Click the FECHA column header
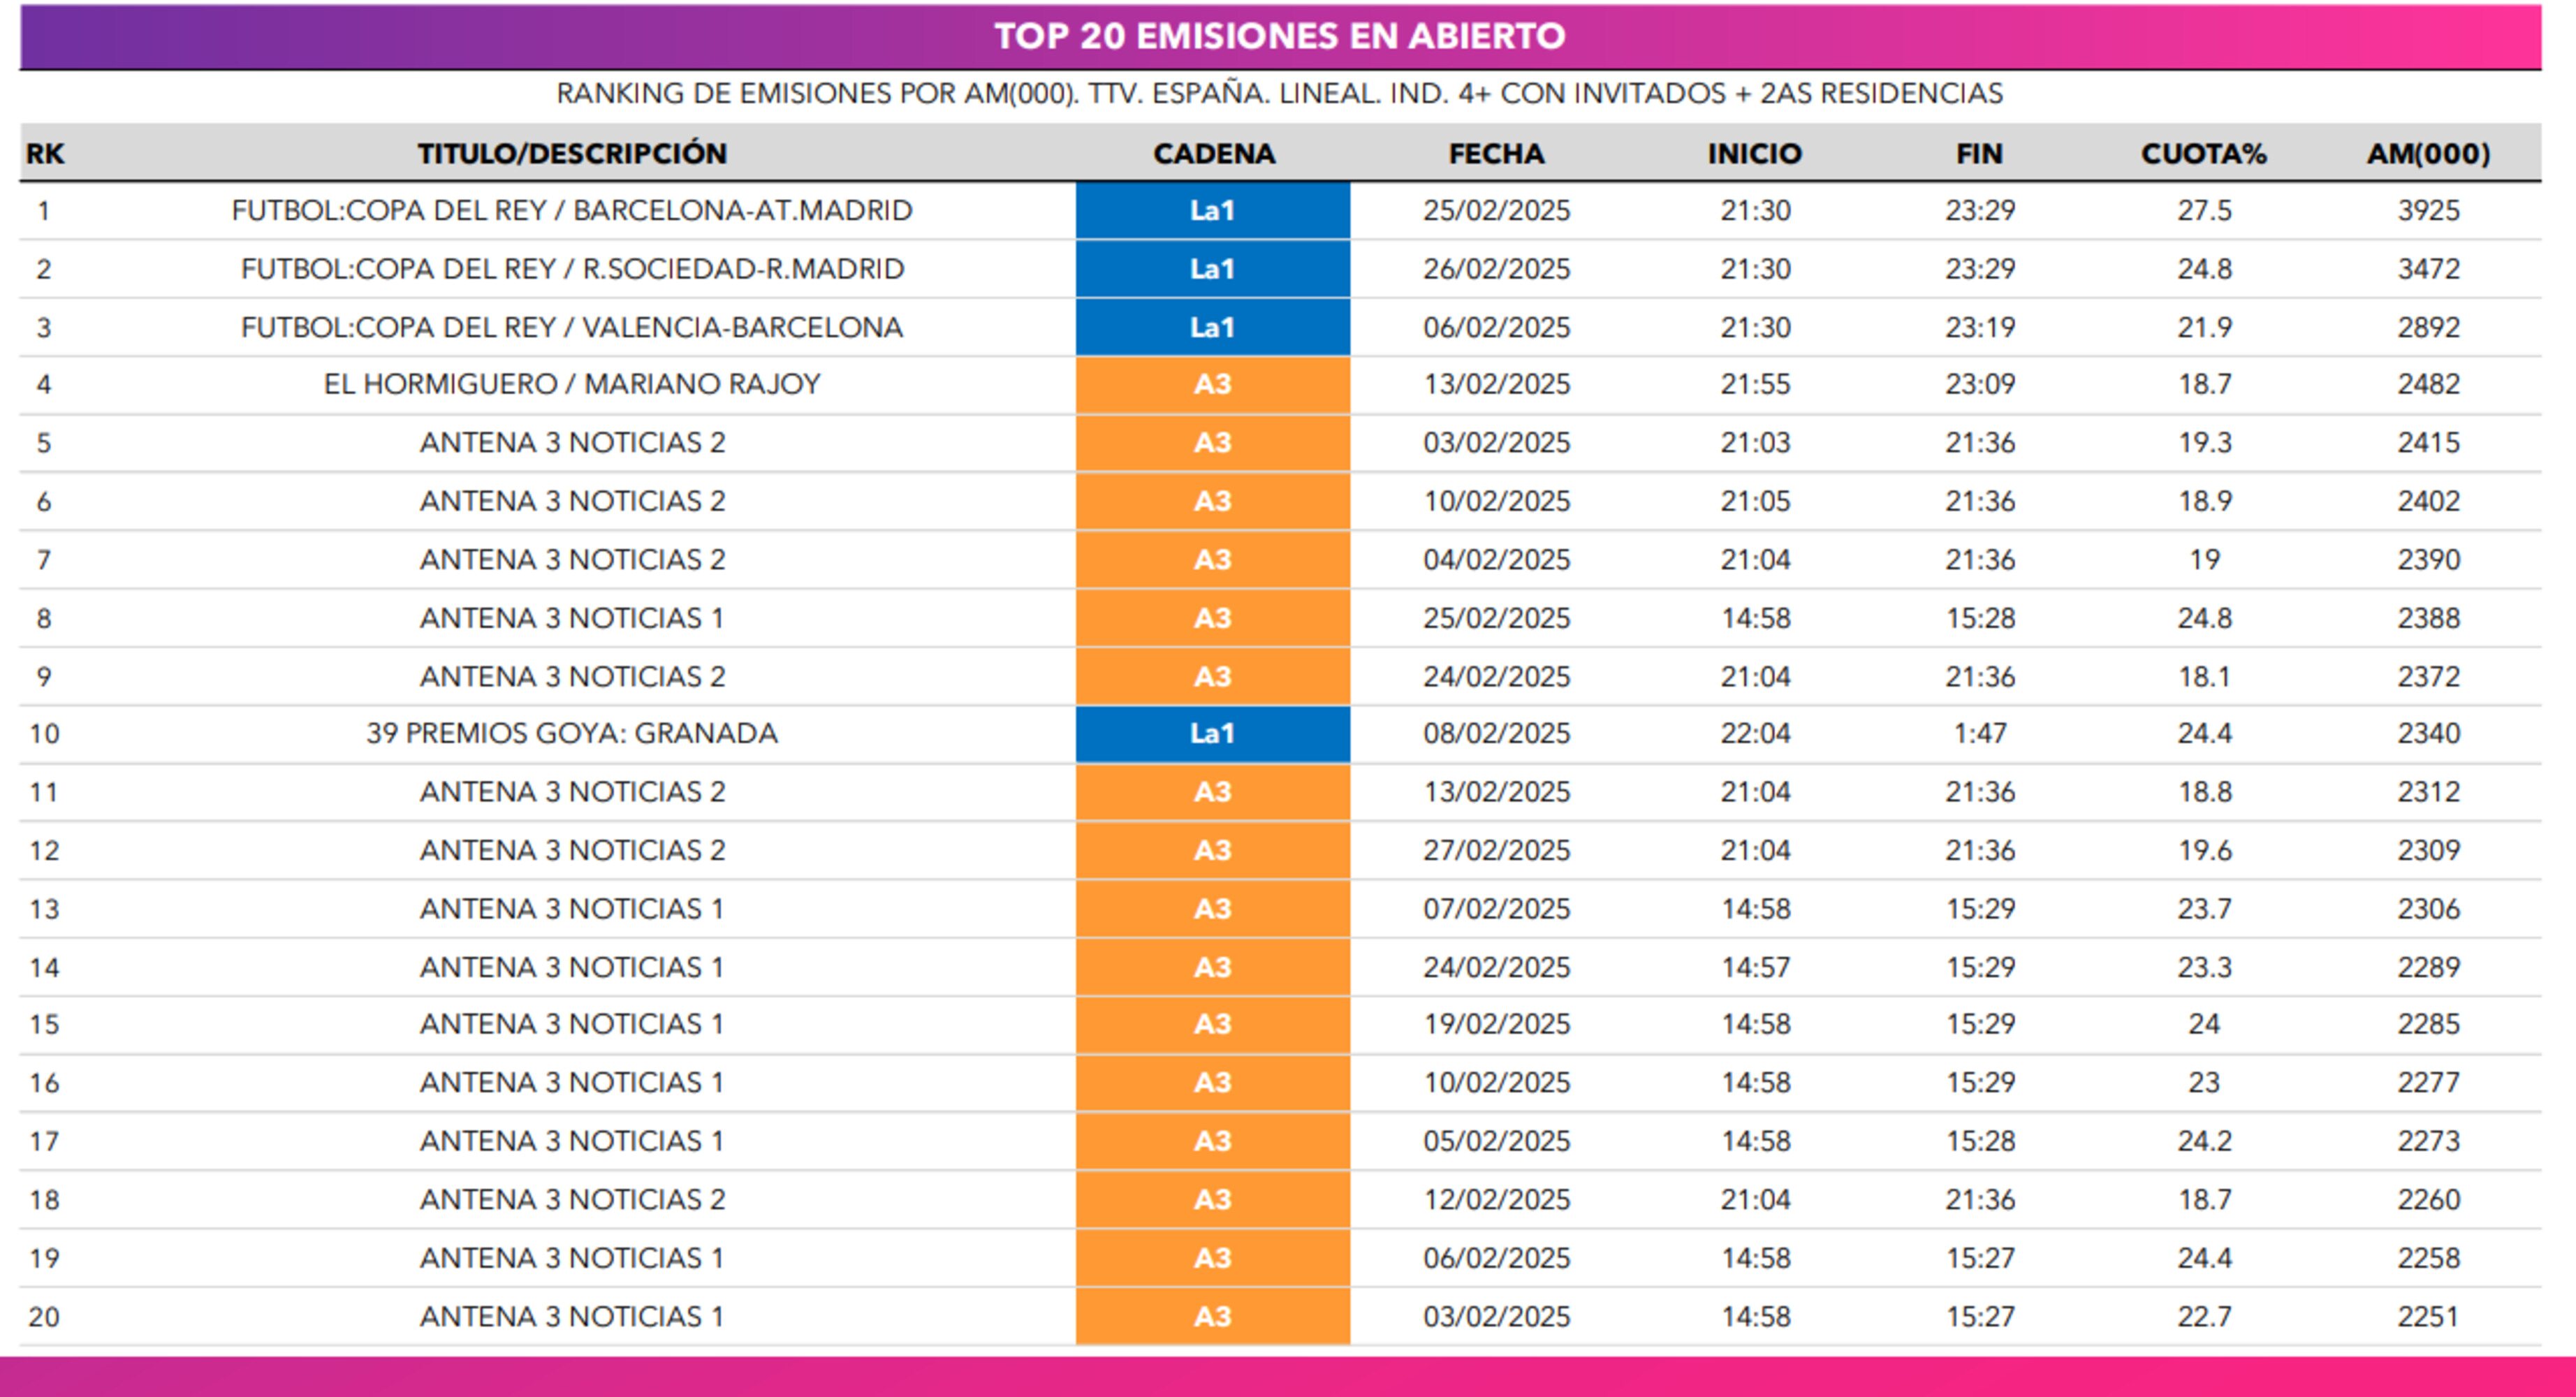The height and width of the screenshot is (1397, 2576). point(1496,154)
